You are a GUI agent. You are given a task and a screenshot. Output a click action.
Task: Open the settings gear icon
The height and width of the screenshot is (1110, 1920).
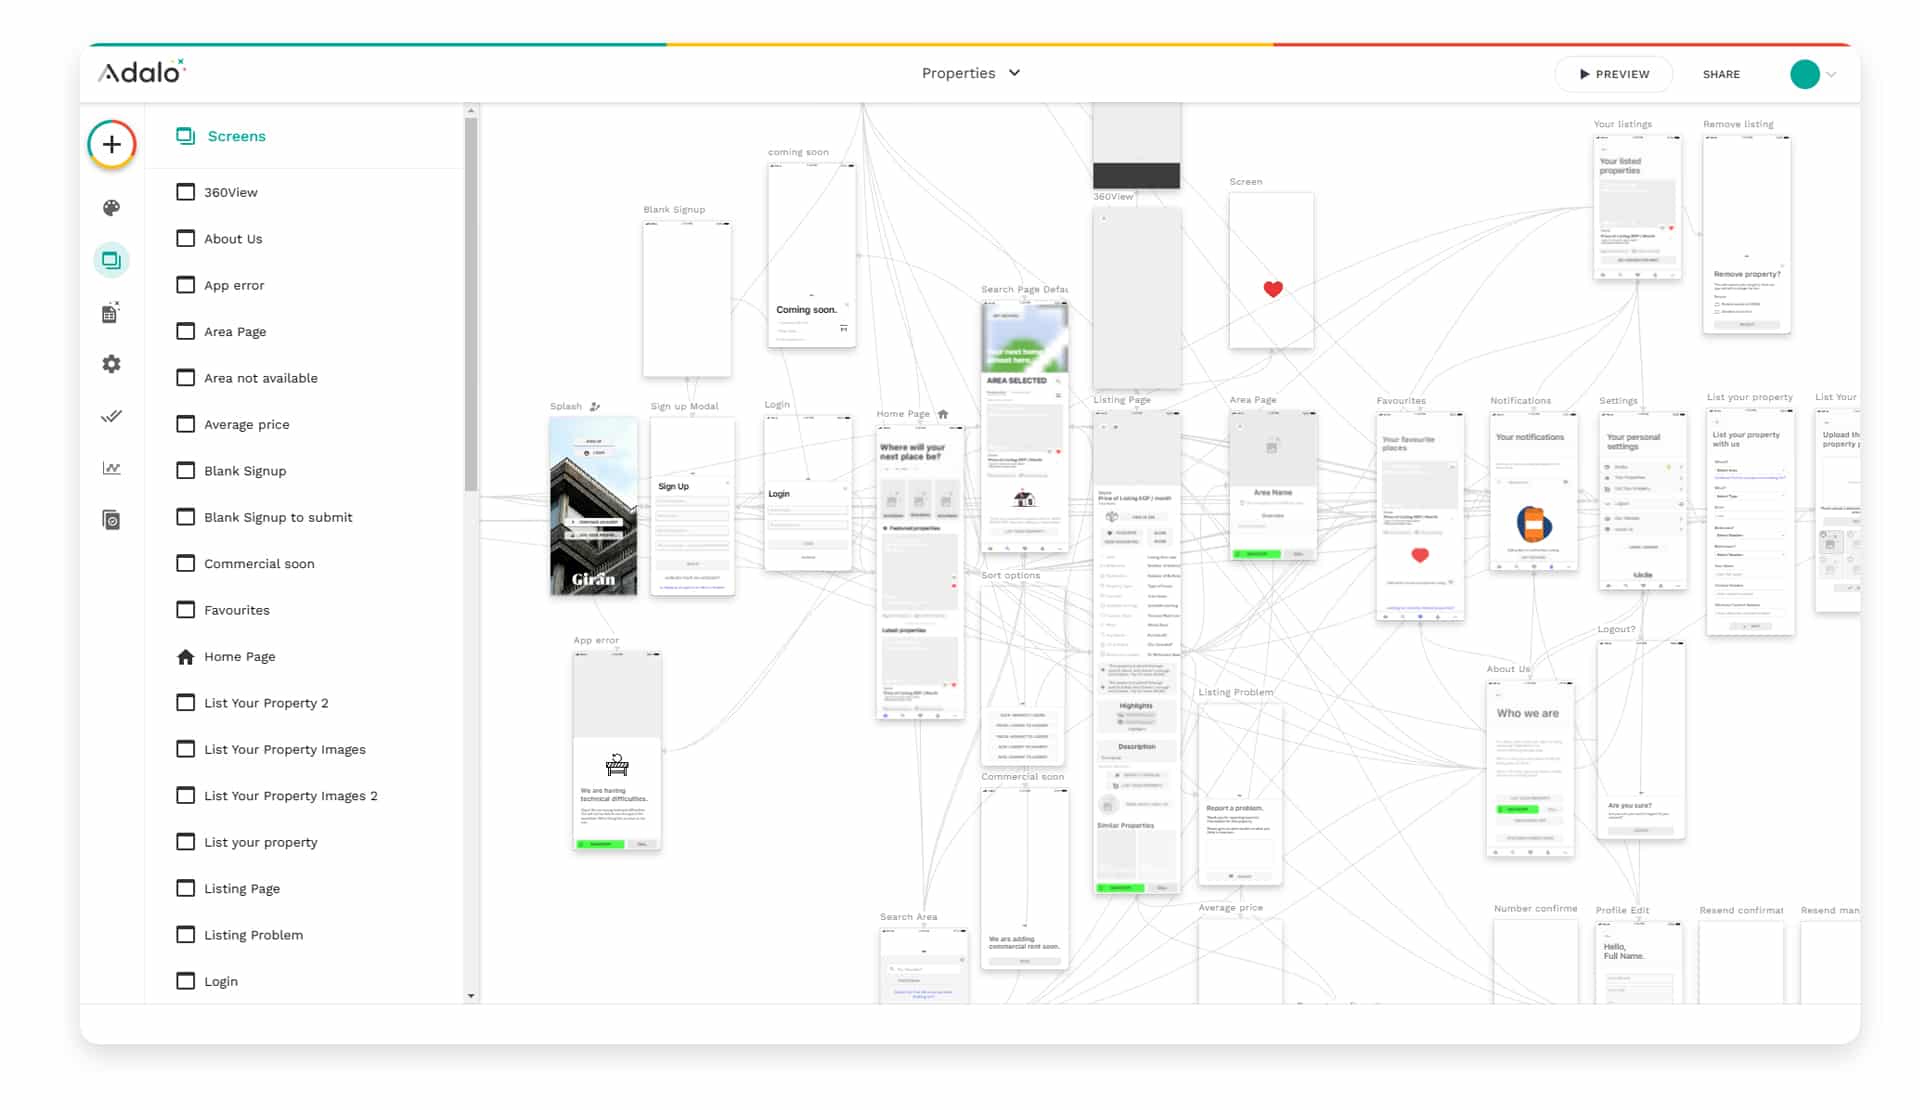pos(112,364)
